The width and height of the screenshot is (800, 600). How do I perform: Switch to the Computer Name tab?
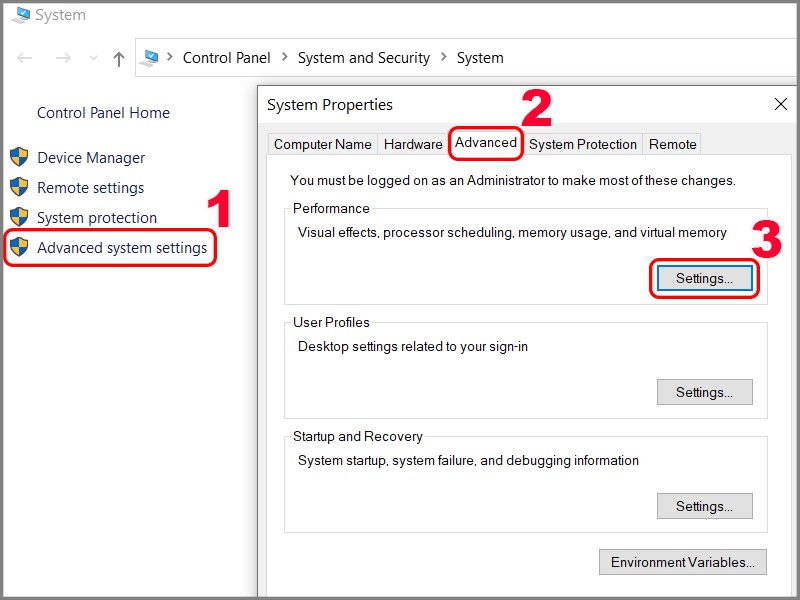[x=322, y=144]
